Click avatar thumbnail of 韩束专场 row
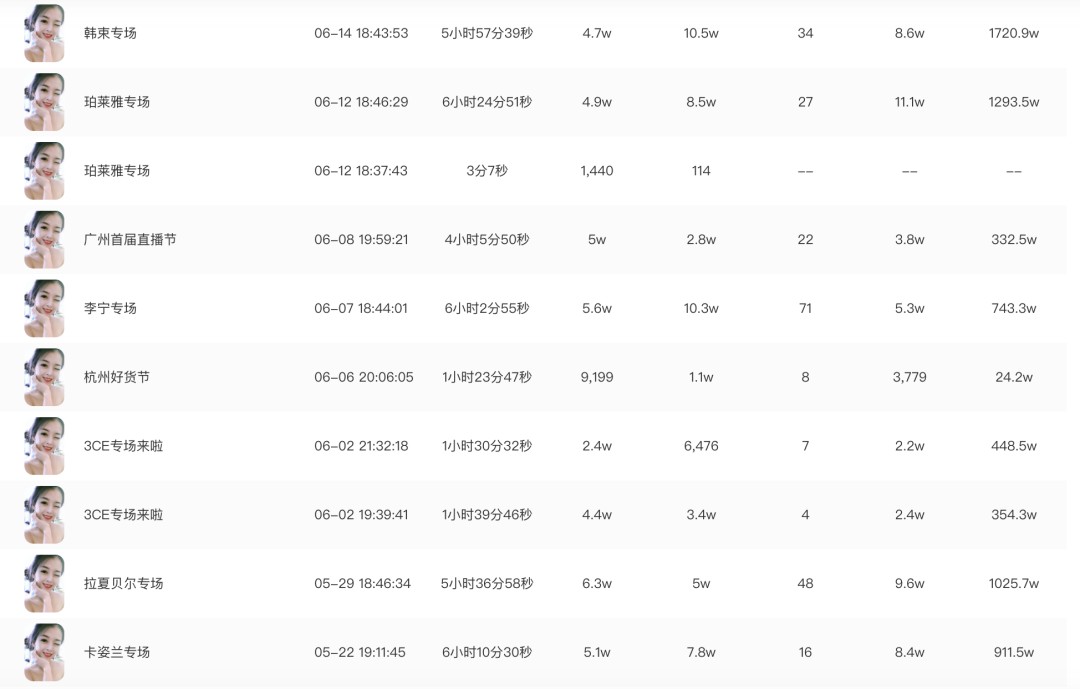Screen dimensions: 1080x689 pos(44,33)
